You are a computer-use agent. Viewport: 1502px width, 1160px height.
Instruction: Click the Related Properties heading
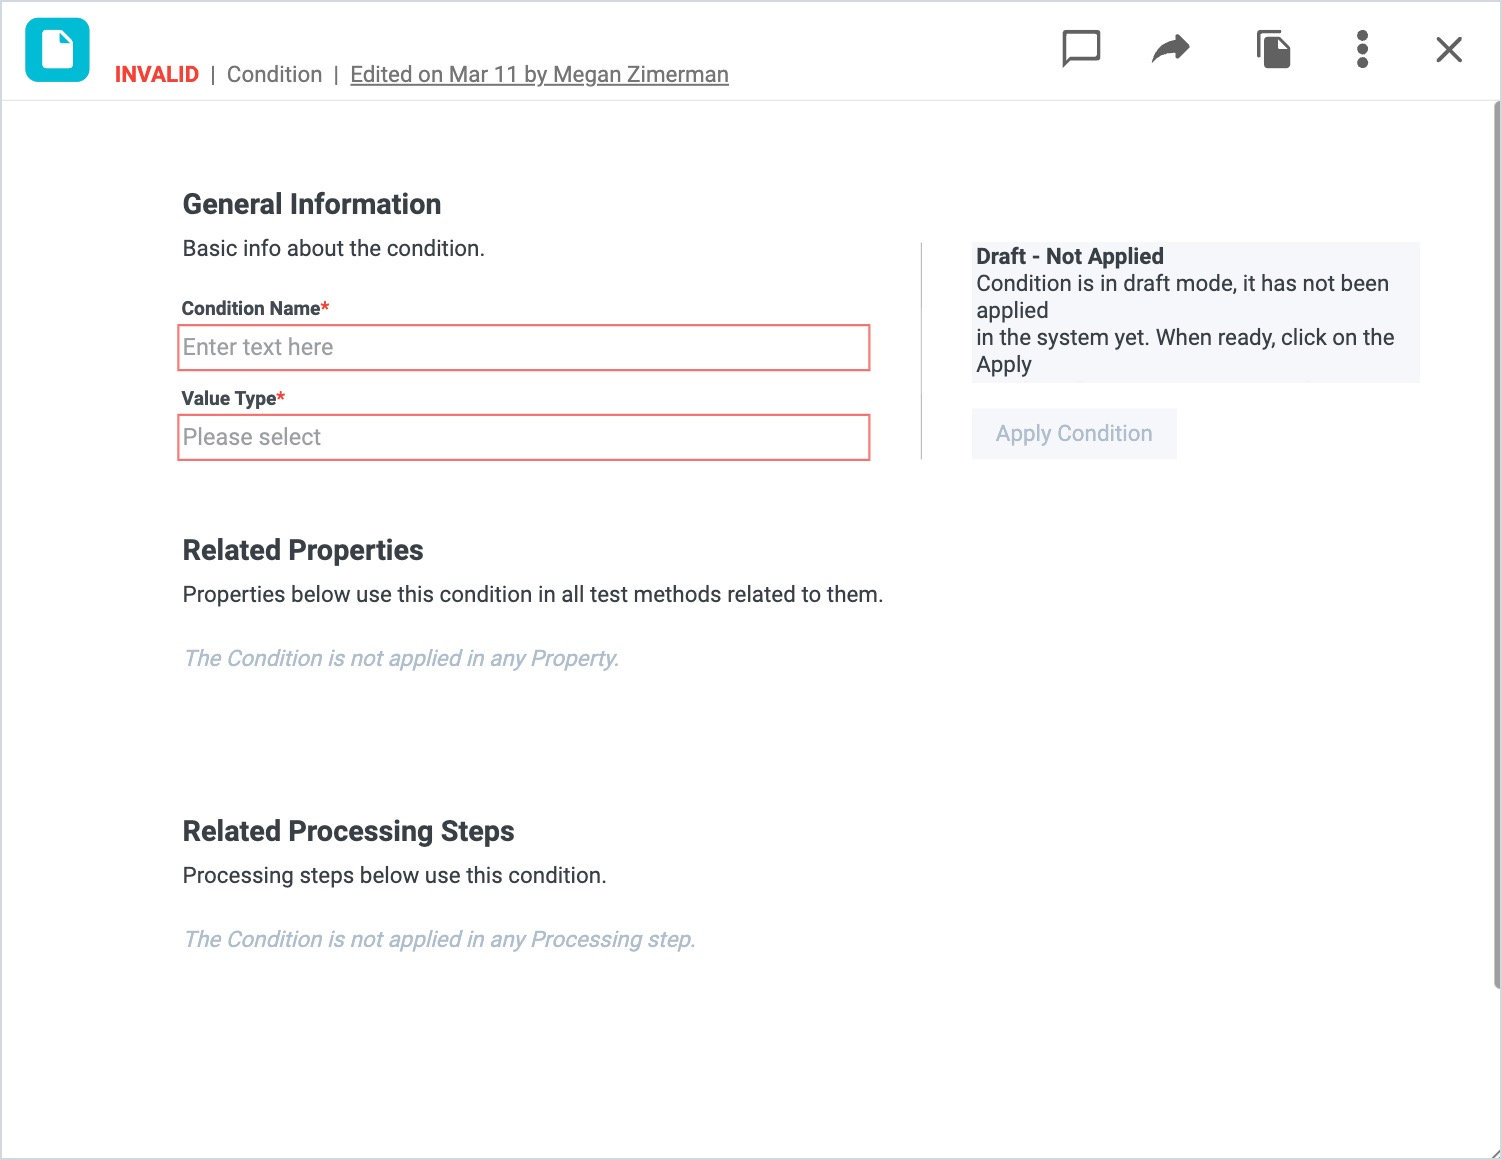click(303, 550)
